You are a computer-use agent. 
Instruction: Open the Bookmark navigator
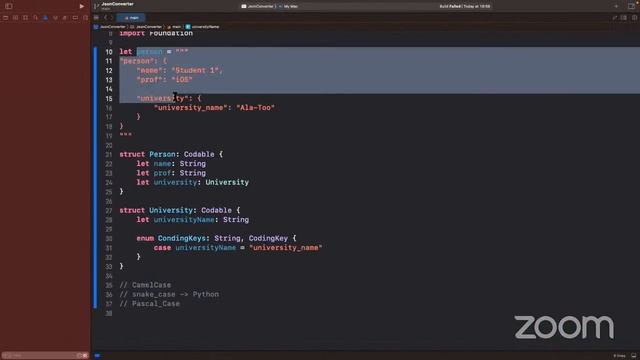pyautogui.click(x=25, y=18)
